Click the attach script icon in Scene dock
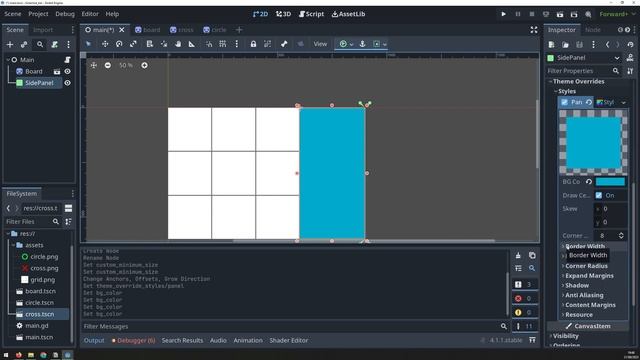The image size is (640, 360). pyautogui.click(x=54, y=44)
